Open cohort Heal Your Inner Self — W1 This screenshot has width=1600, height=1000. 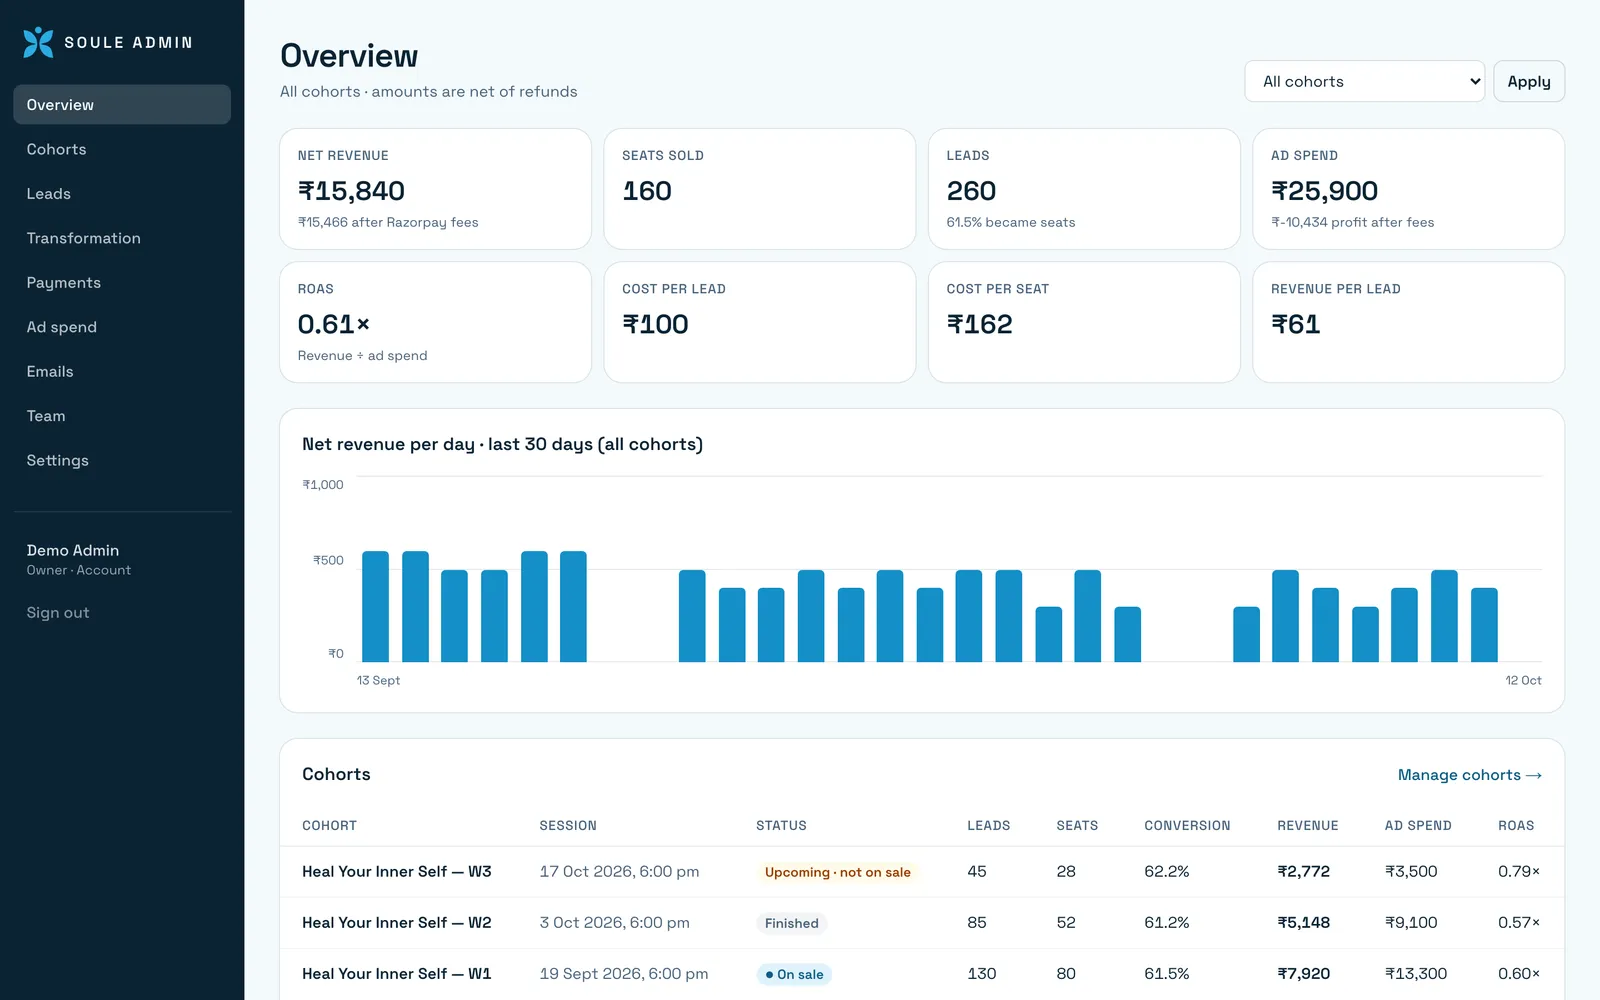click(x=397, y=974)
